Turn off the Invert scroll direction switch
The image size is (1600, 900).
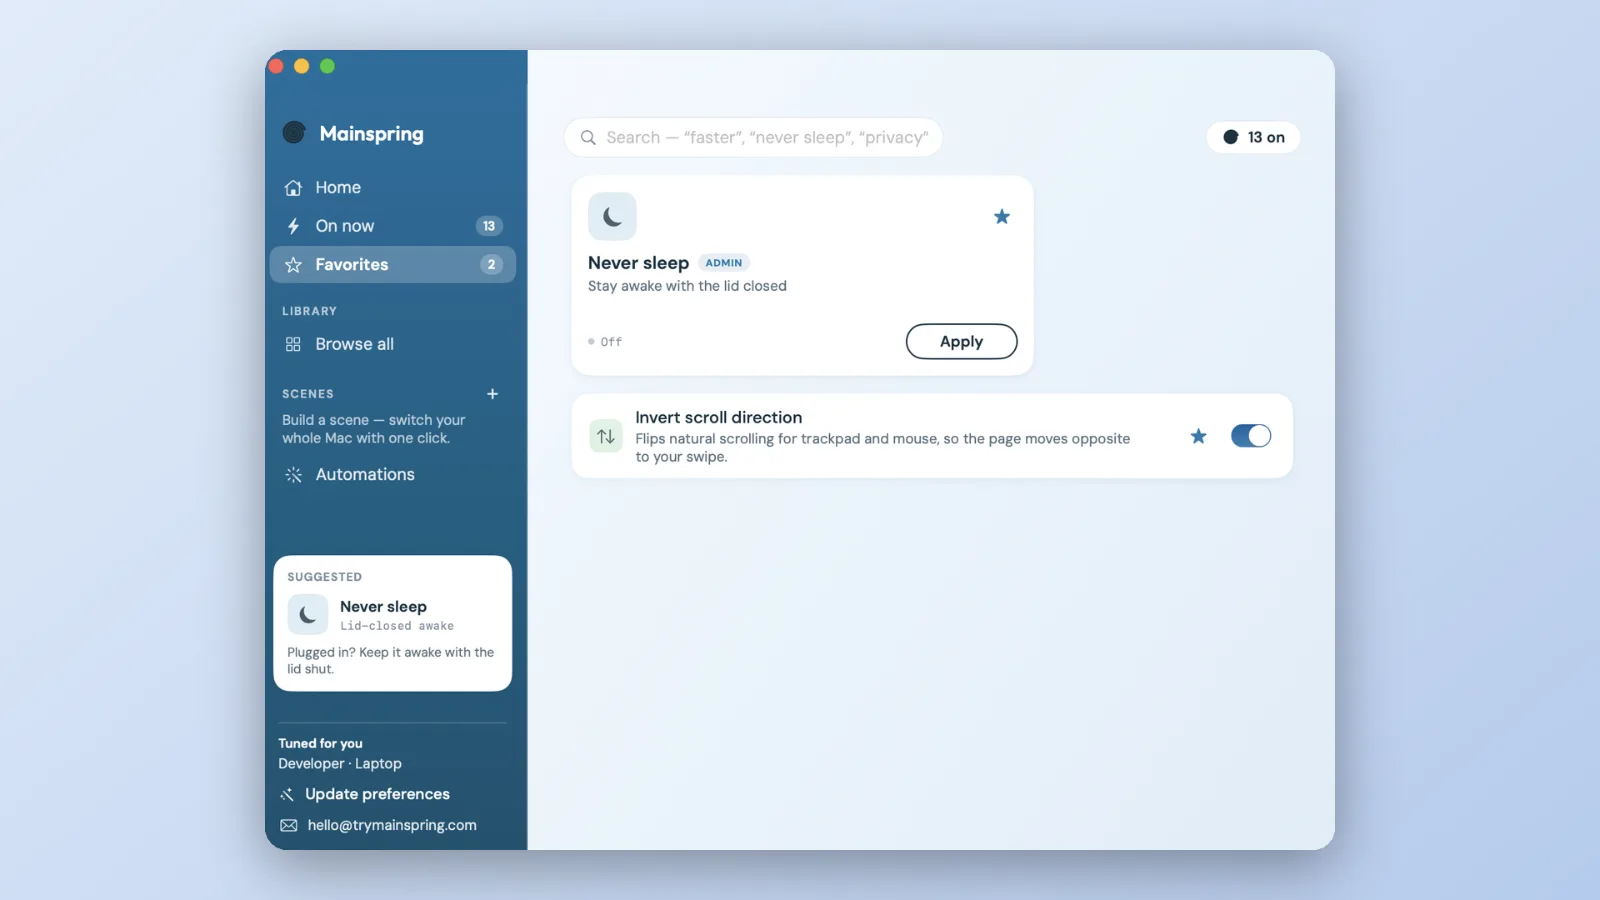point(1251,436)
